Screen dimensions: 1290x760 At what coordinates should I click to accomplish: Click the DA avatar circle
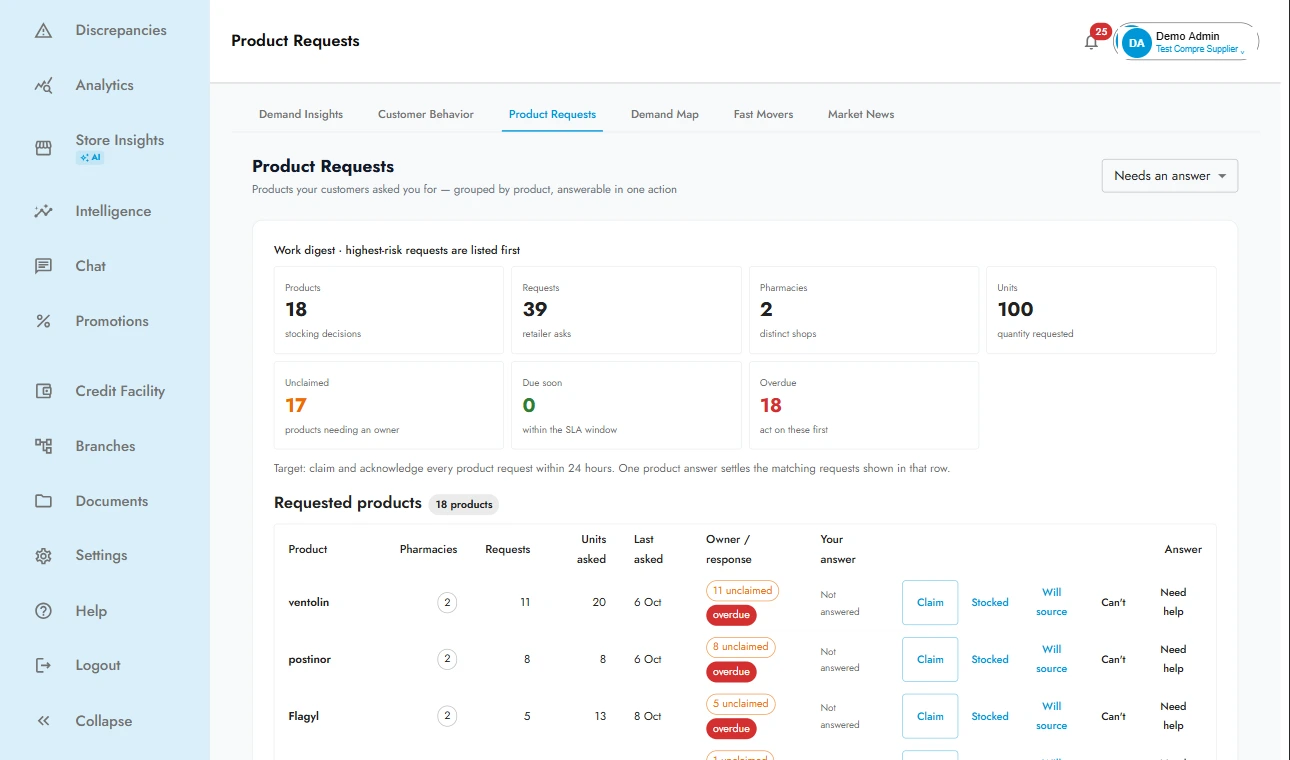point(1137,43)
